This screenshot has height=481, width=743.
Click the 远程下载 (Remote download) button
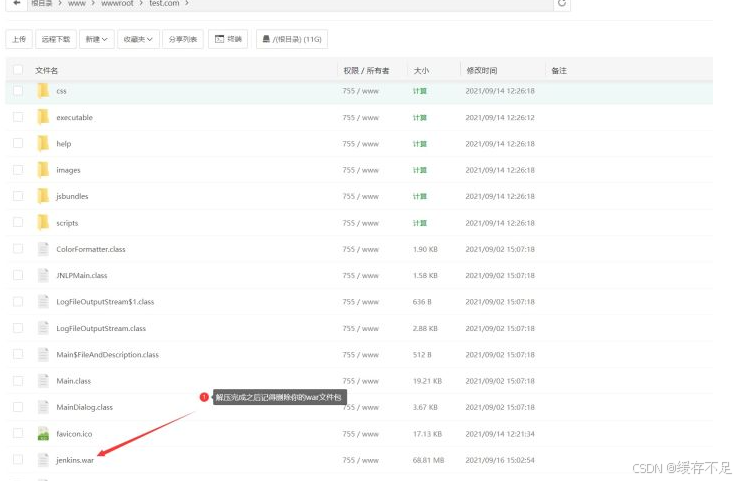[56, 39]
